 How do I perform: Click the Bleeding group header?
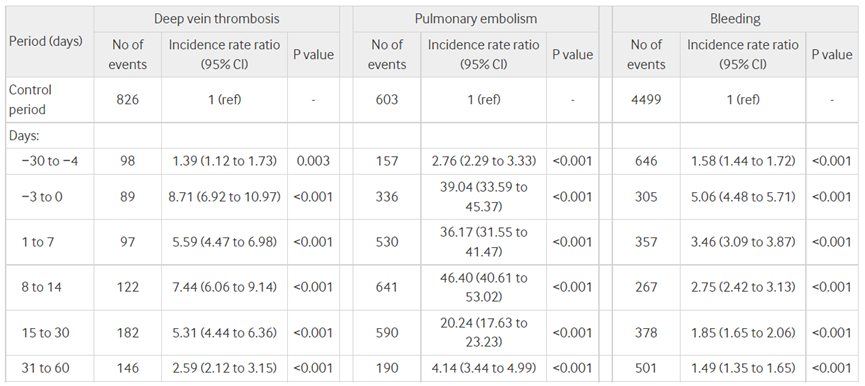pyautogui.click(x=735, y=19)
